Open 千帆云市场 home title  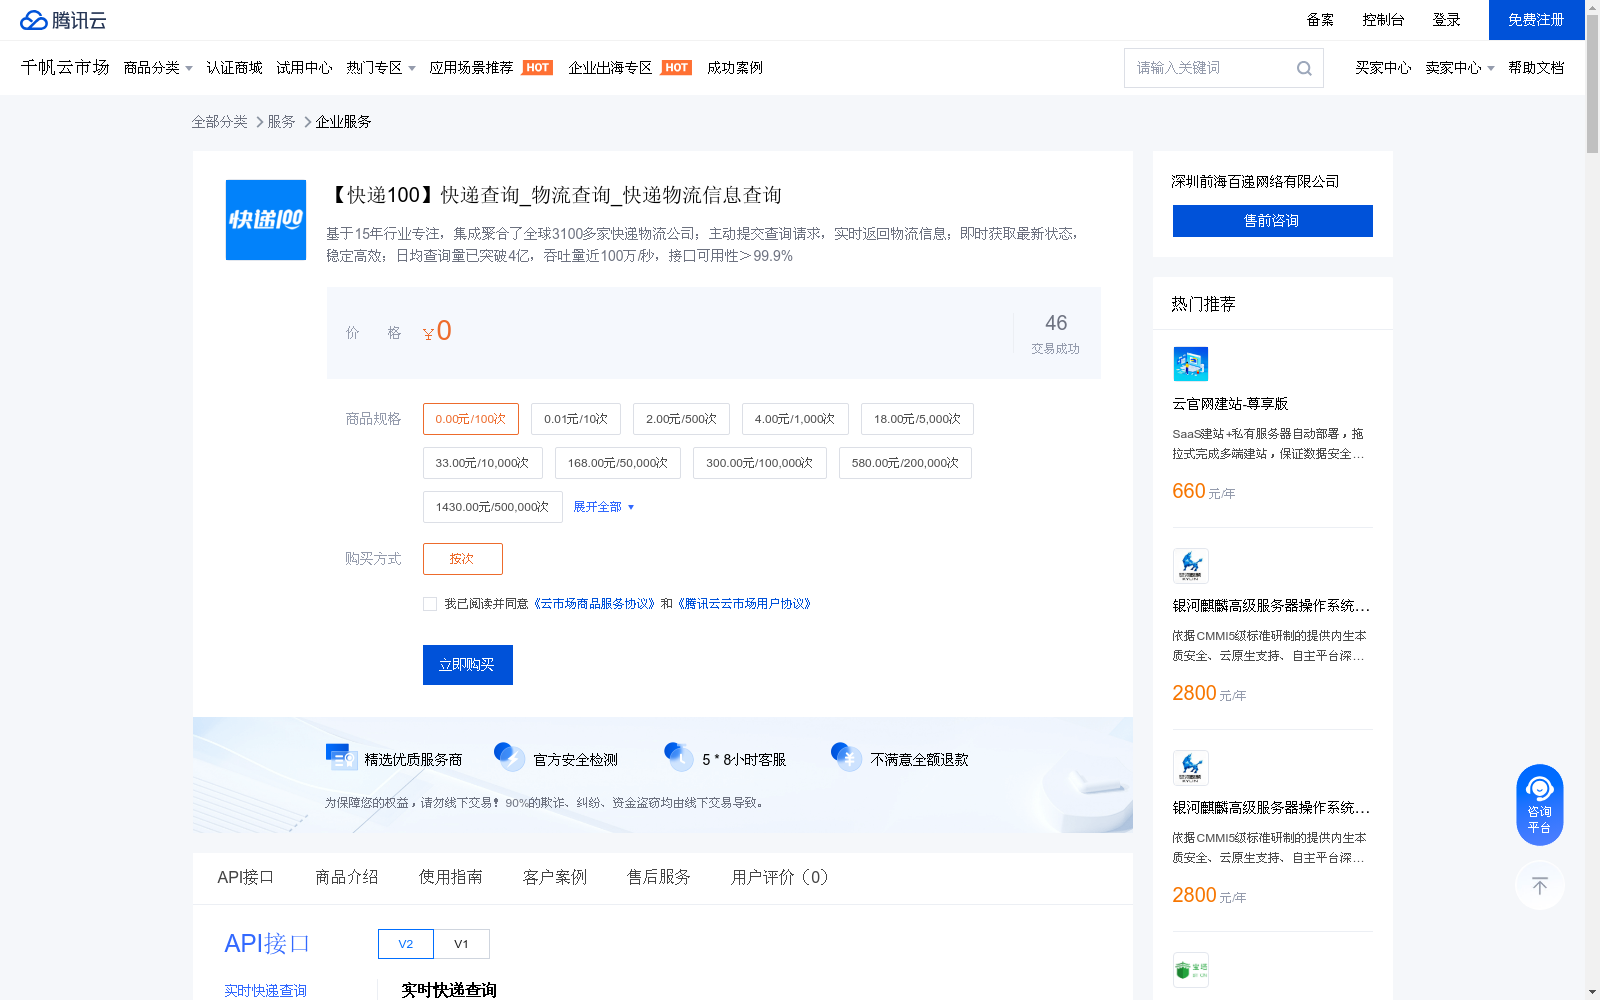click(x=65, y=68)
